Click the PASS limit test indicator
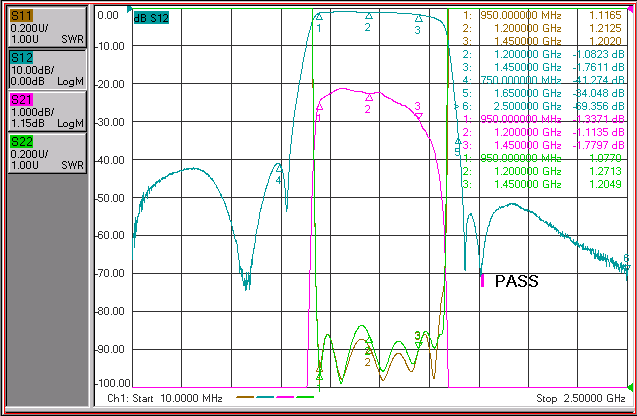This screenshot has width=637, height=416. (x=516, y=281)
